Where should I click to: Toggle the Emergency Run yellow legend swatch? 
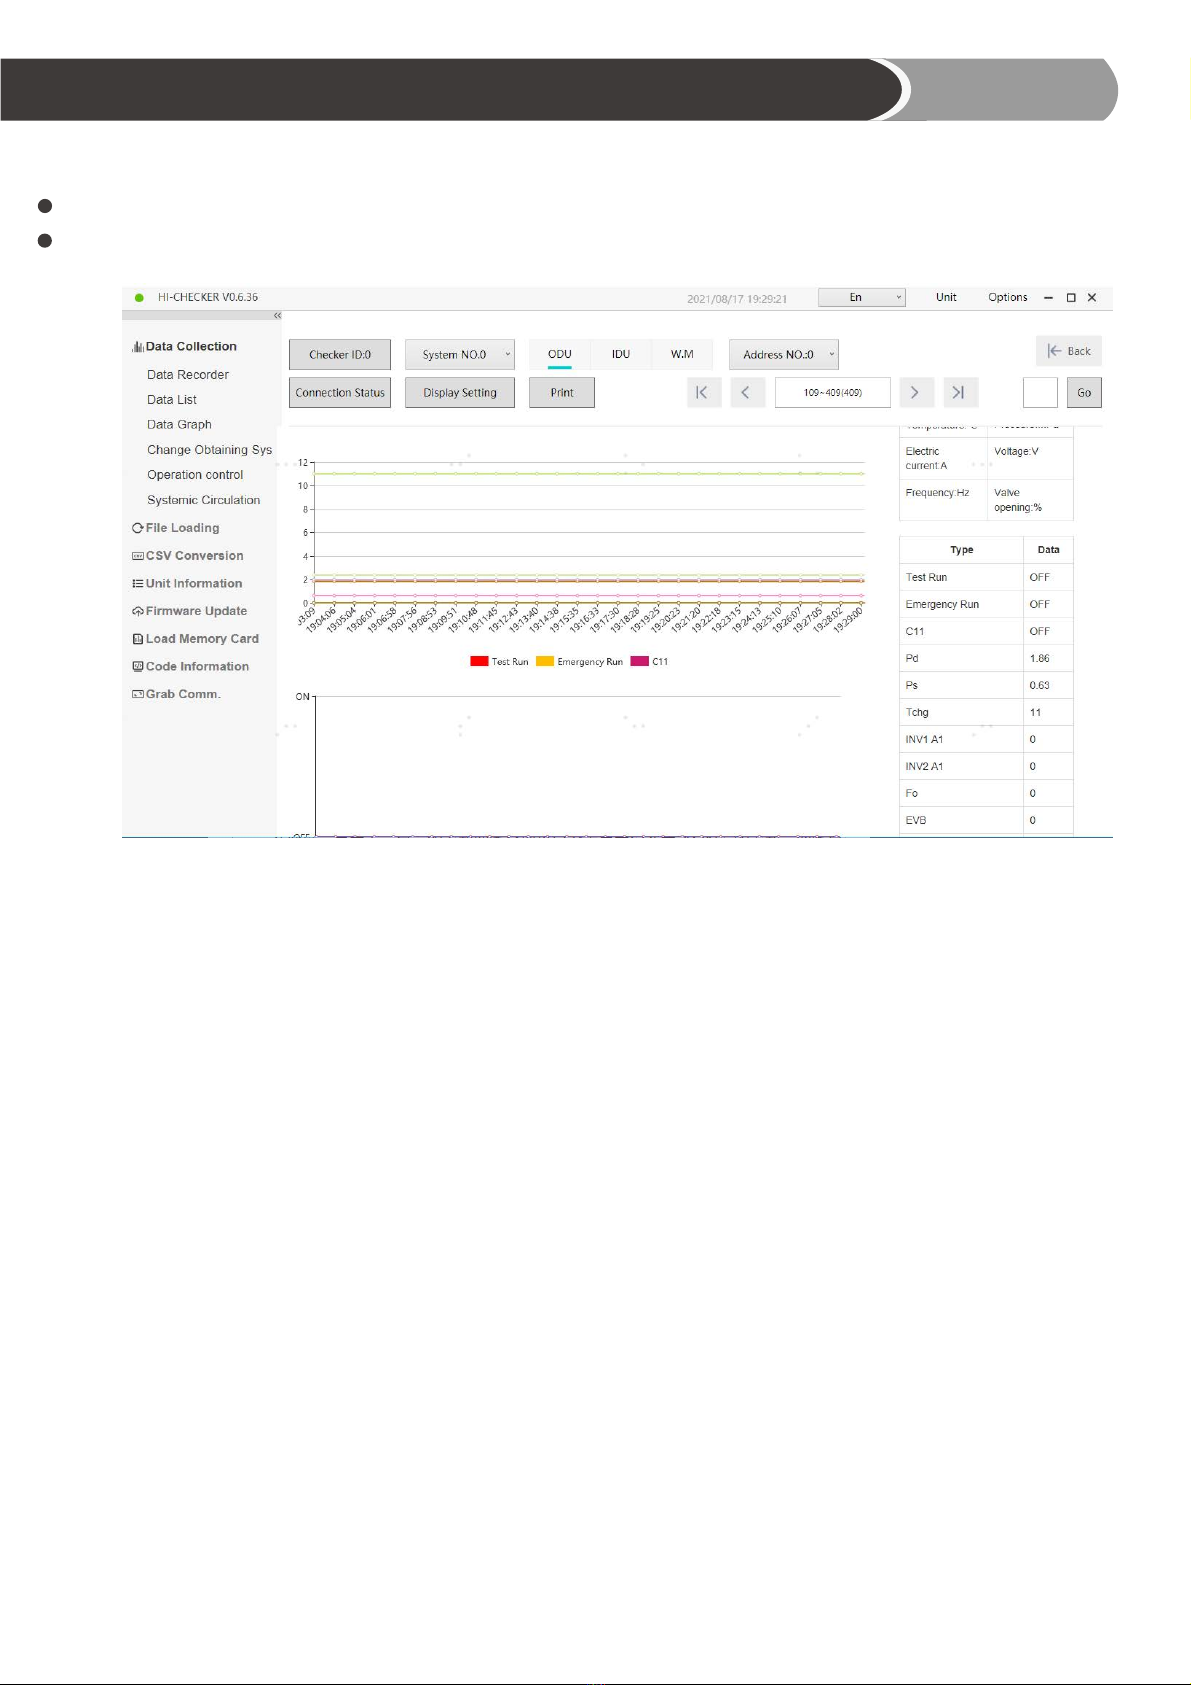[545, 661]
